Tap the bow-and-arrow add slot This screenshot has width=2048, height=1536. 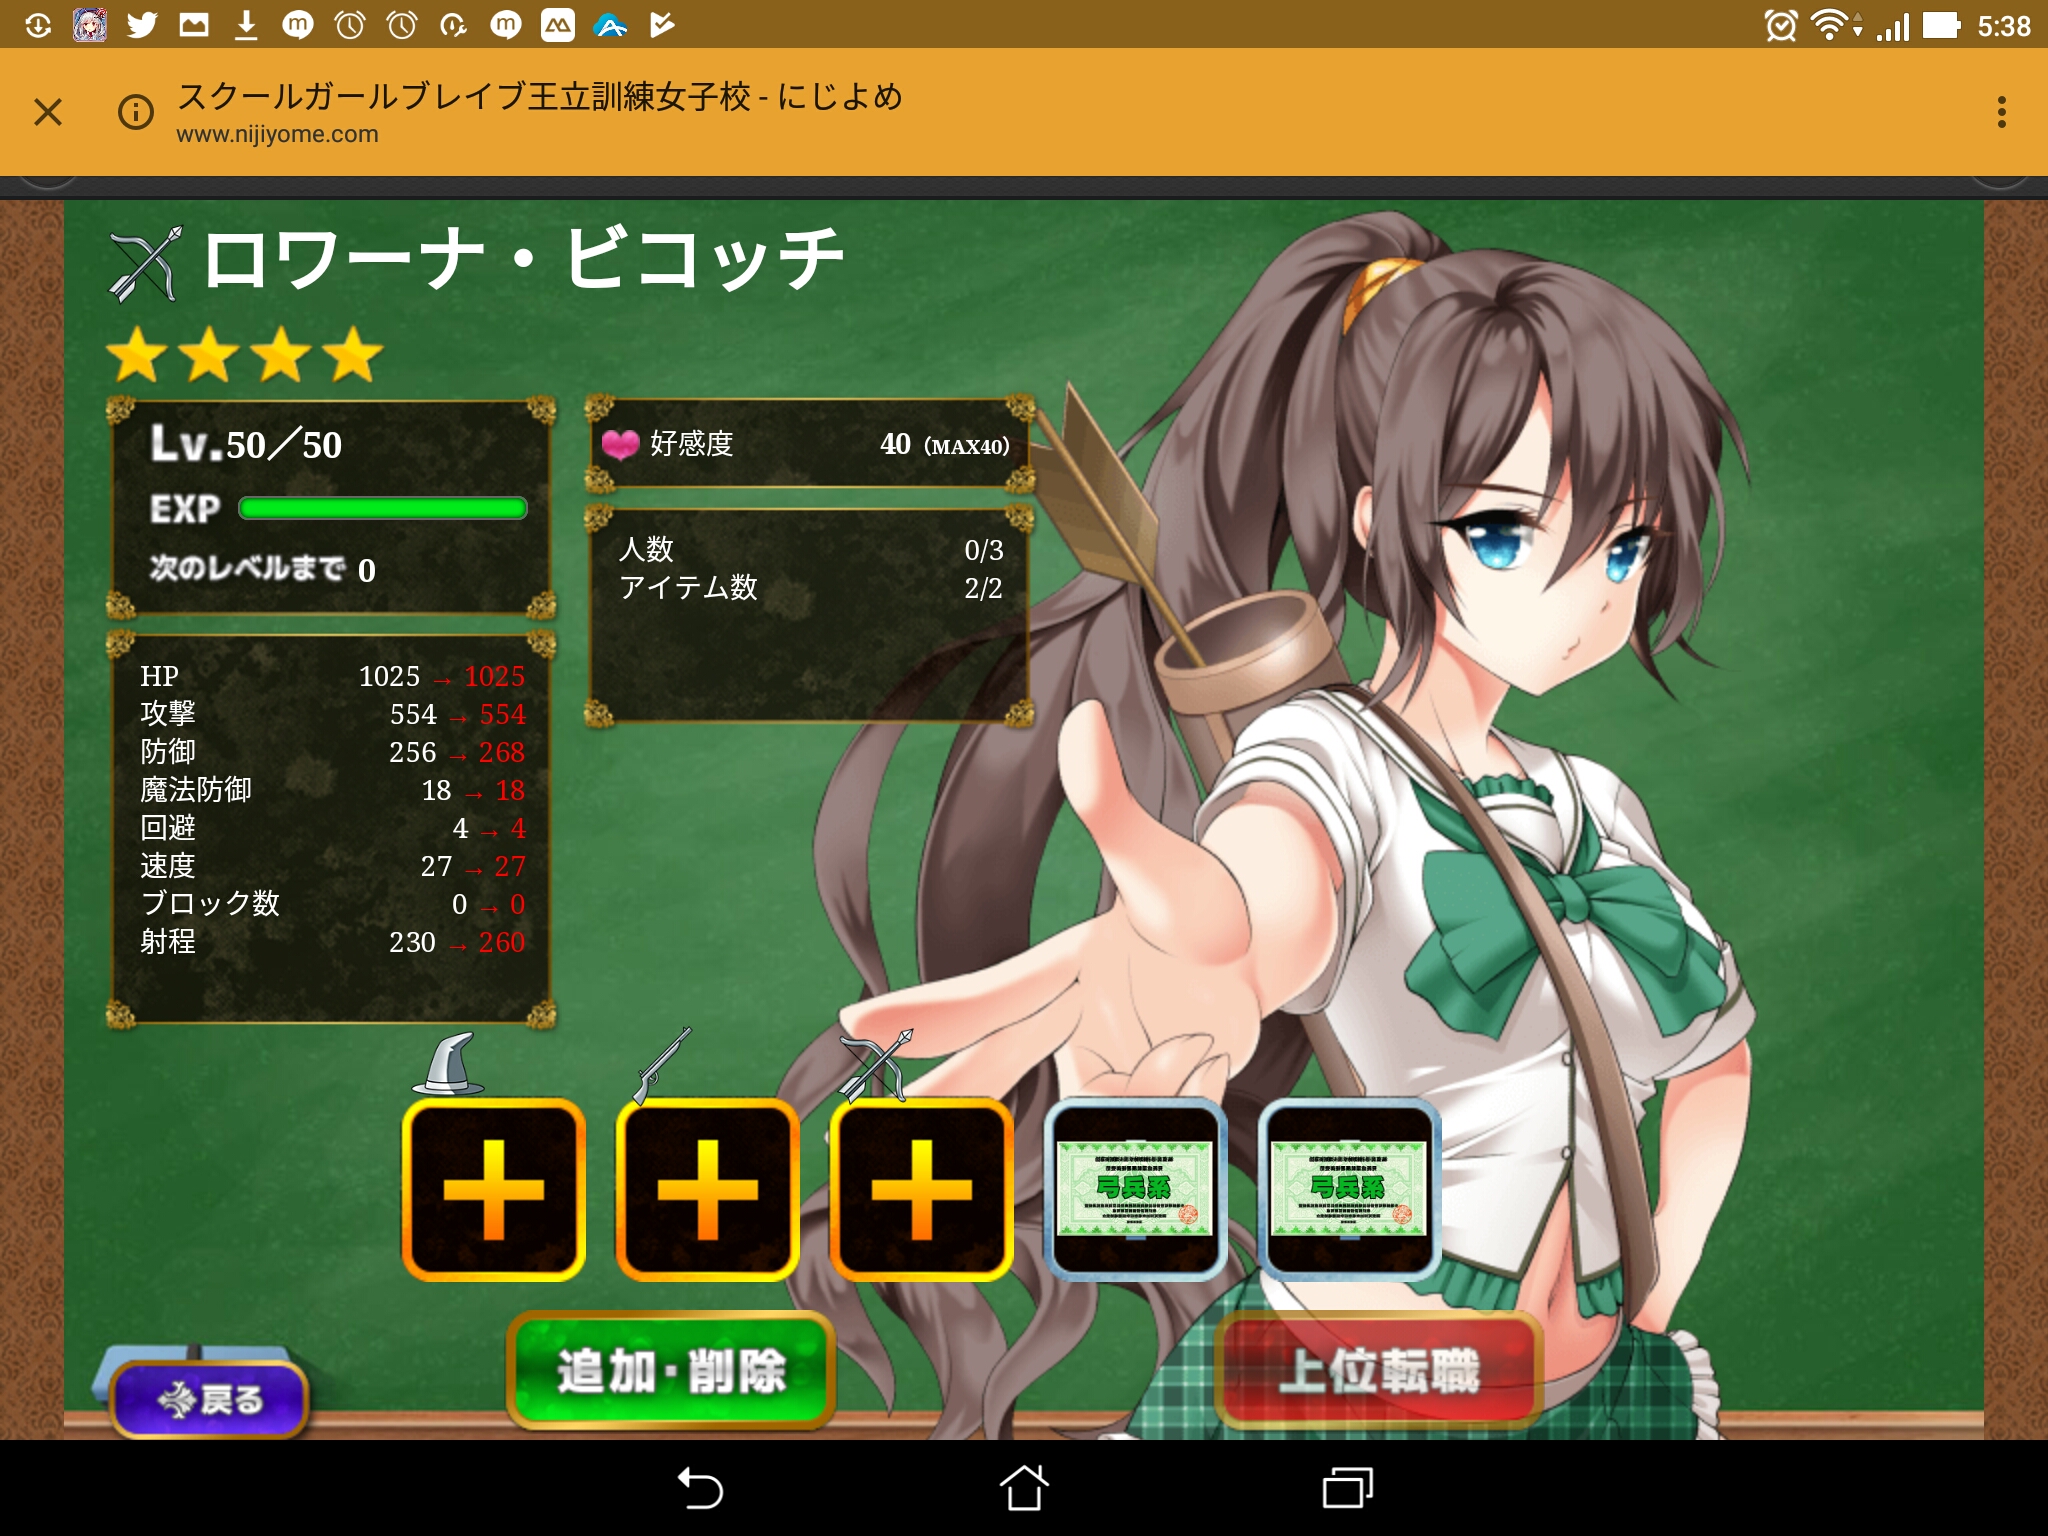point(921,1190)
